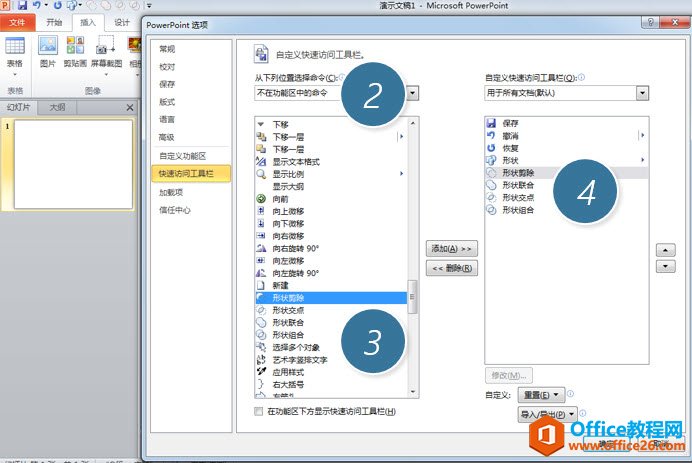Select 向右微移 command in list
Screen dimensions: 692x463
[331, 236]
